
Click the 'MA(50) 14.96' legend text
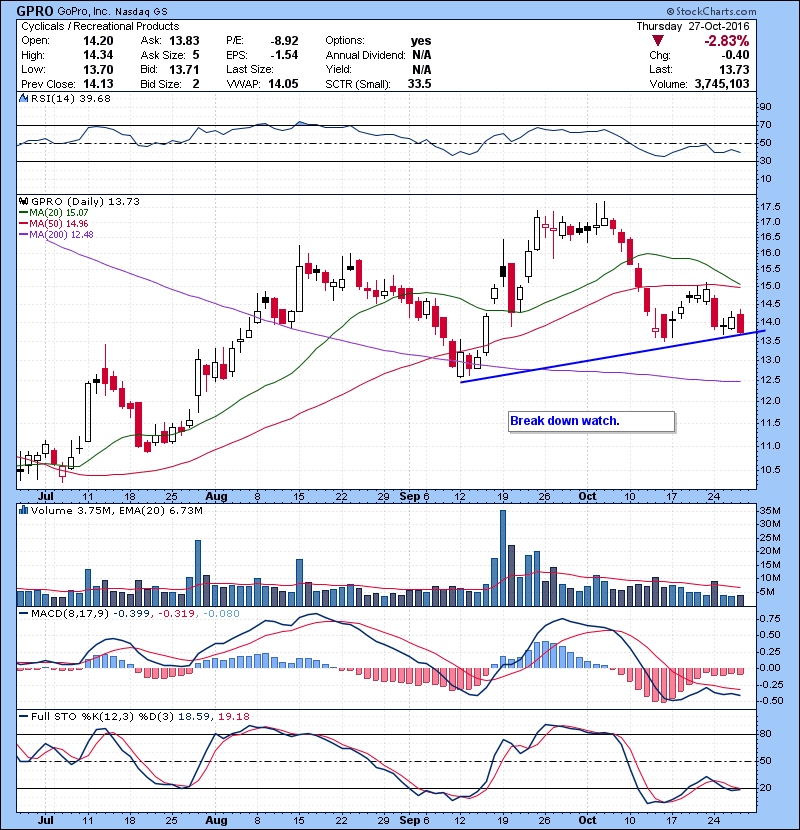click(59, 224)
